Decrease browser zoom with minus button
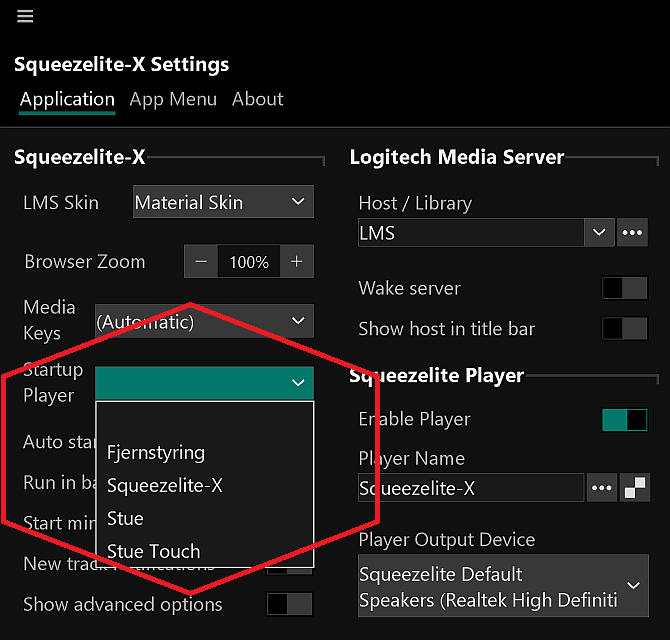This screenshot has width=670, height=640. [201, 261]
